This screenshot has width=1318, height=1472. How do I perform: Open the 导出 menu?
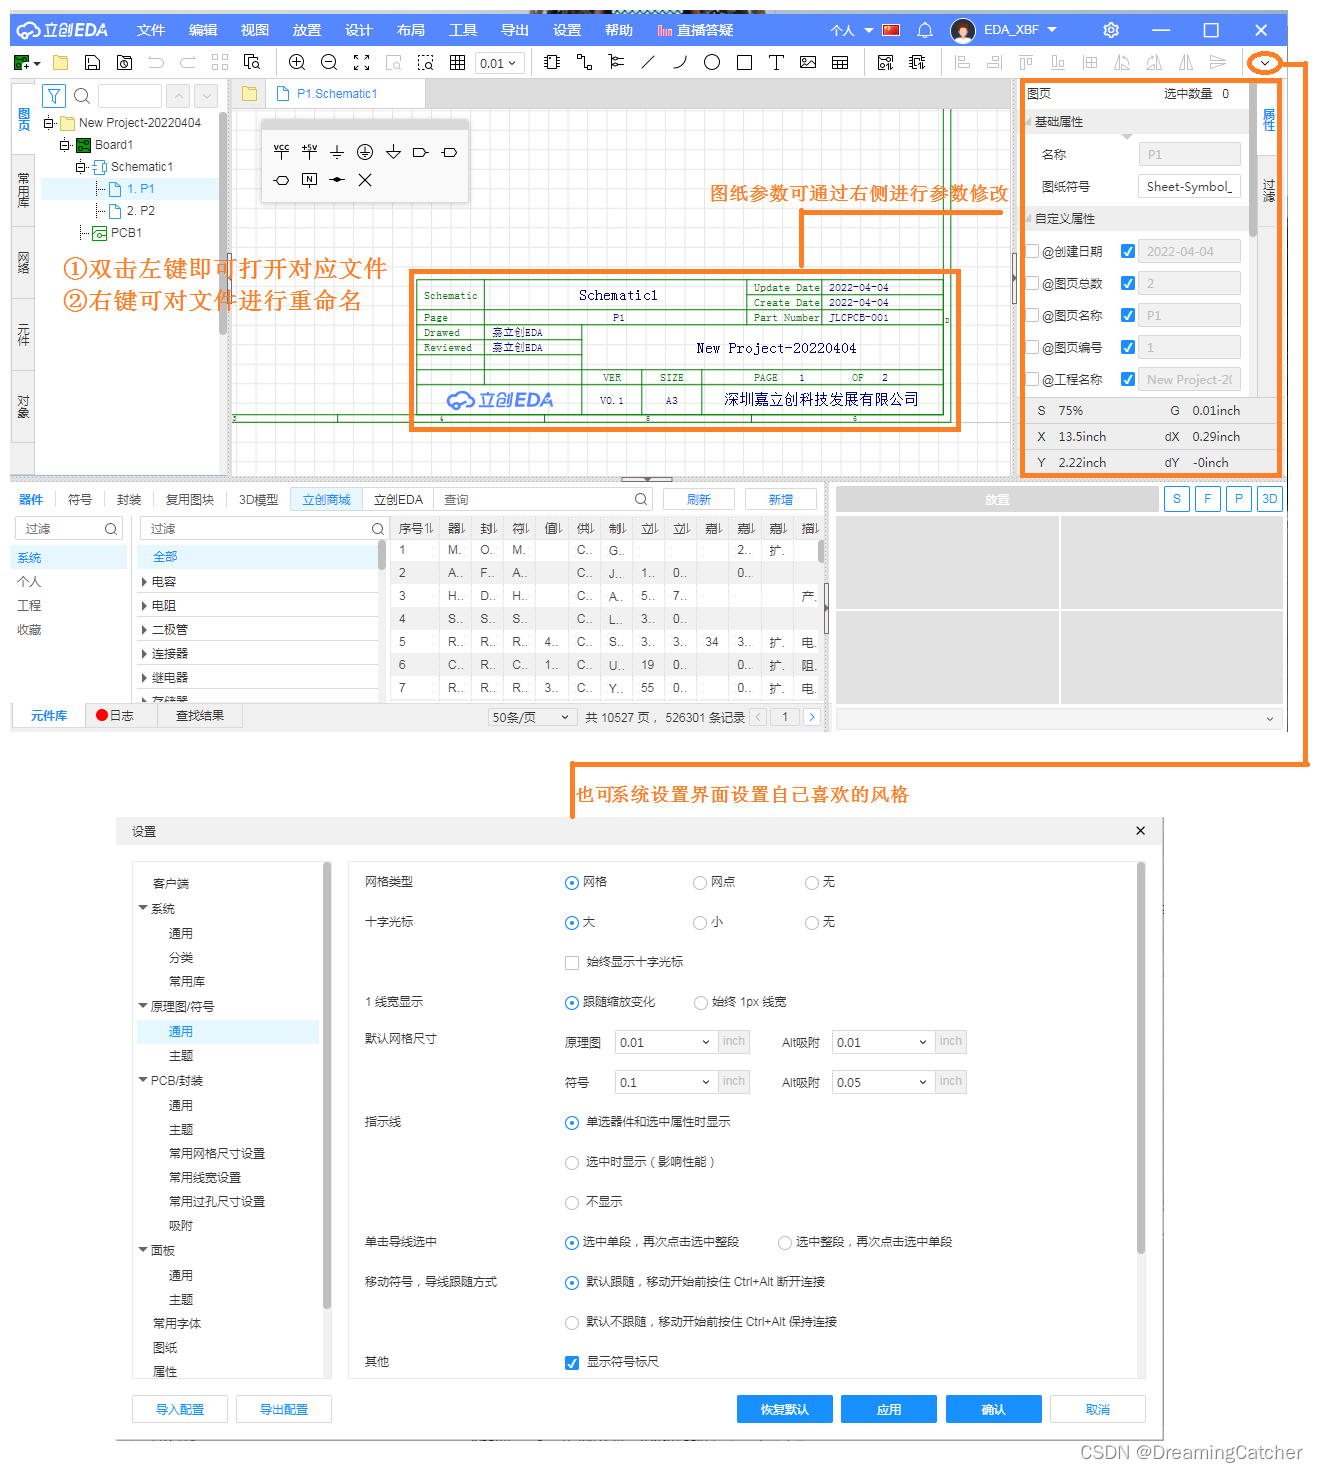tap(515, 30)
